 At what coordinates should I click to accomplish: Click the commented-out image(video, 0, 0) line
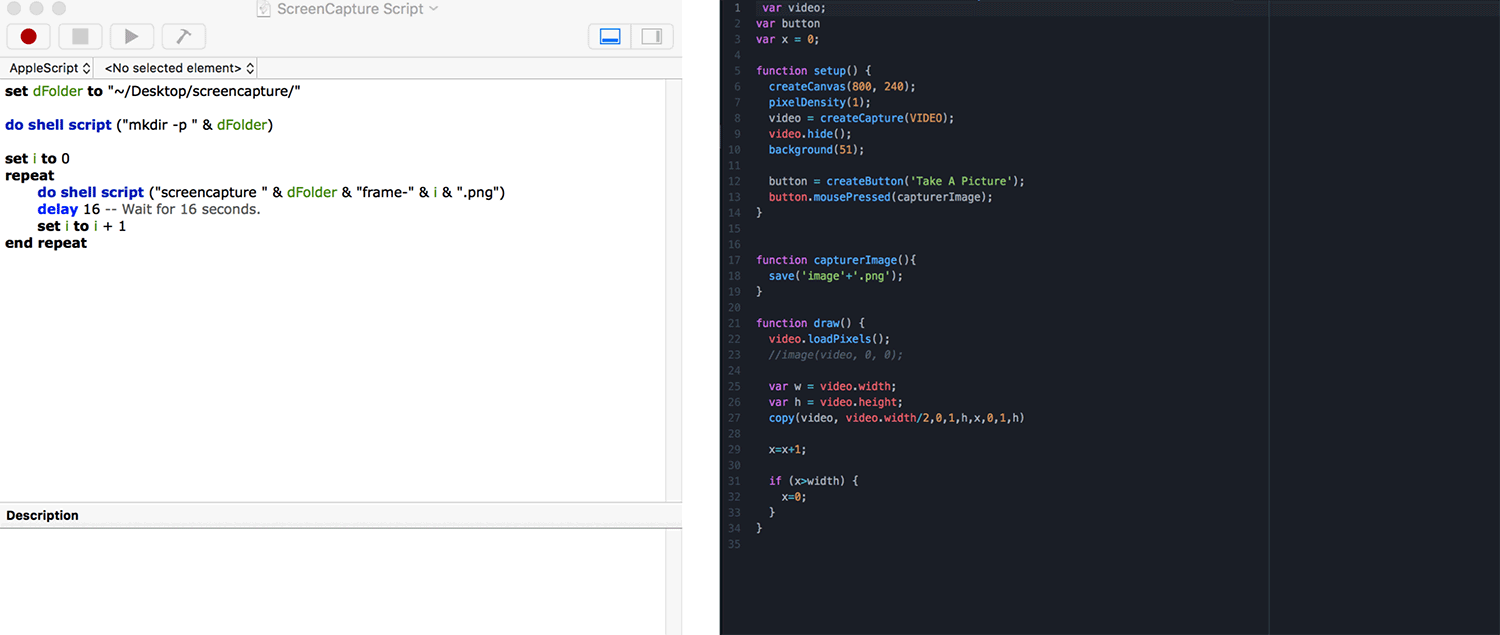click(x=835, y=355)
